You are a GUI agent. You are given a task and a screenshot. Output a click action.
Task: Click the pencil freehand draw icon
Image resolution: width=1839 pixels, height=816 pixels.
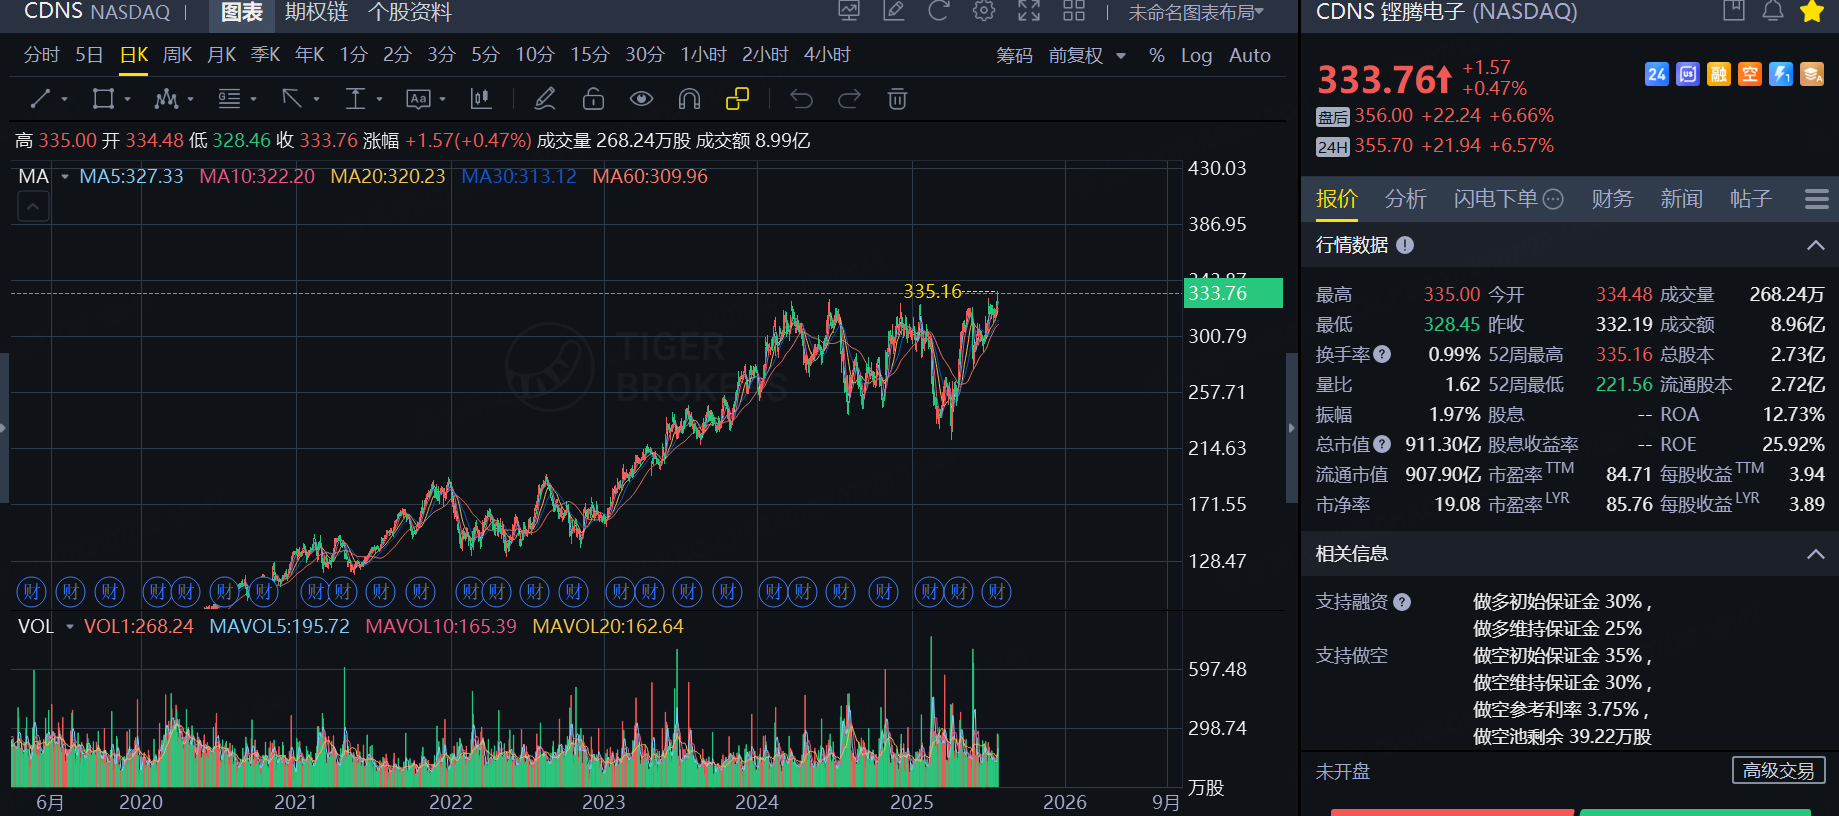coord(545,98)
